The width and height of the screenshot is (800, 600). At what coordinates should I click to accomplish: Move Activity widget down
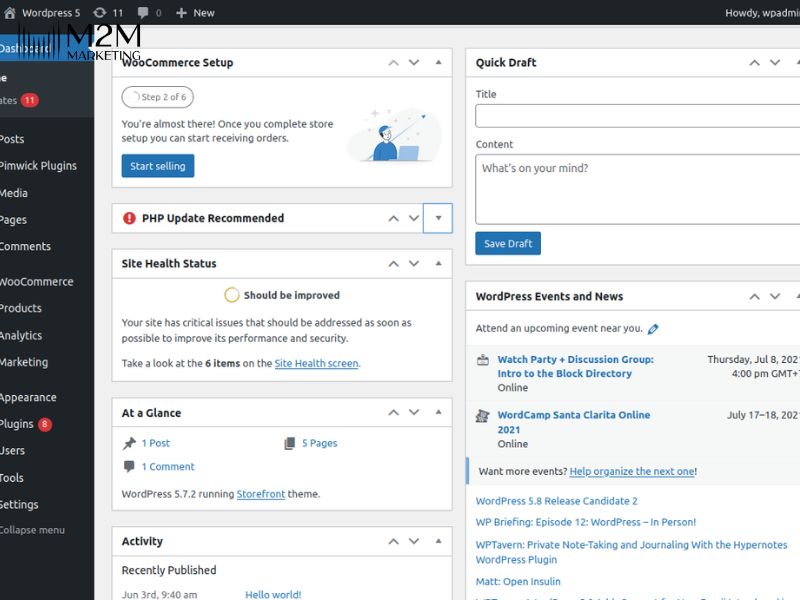tap(414, 541)
